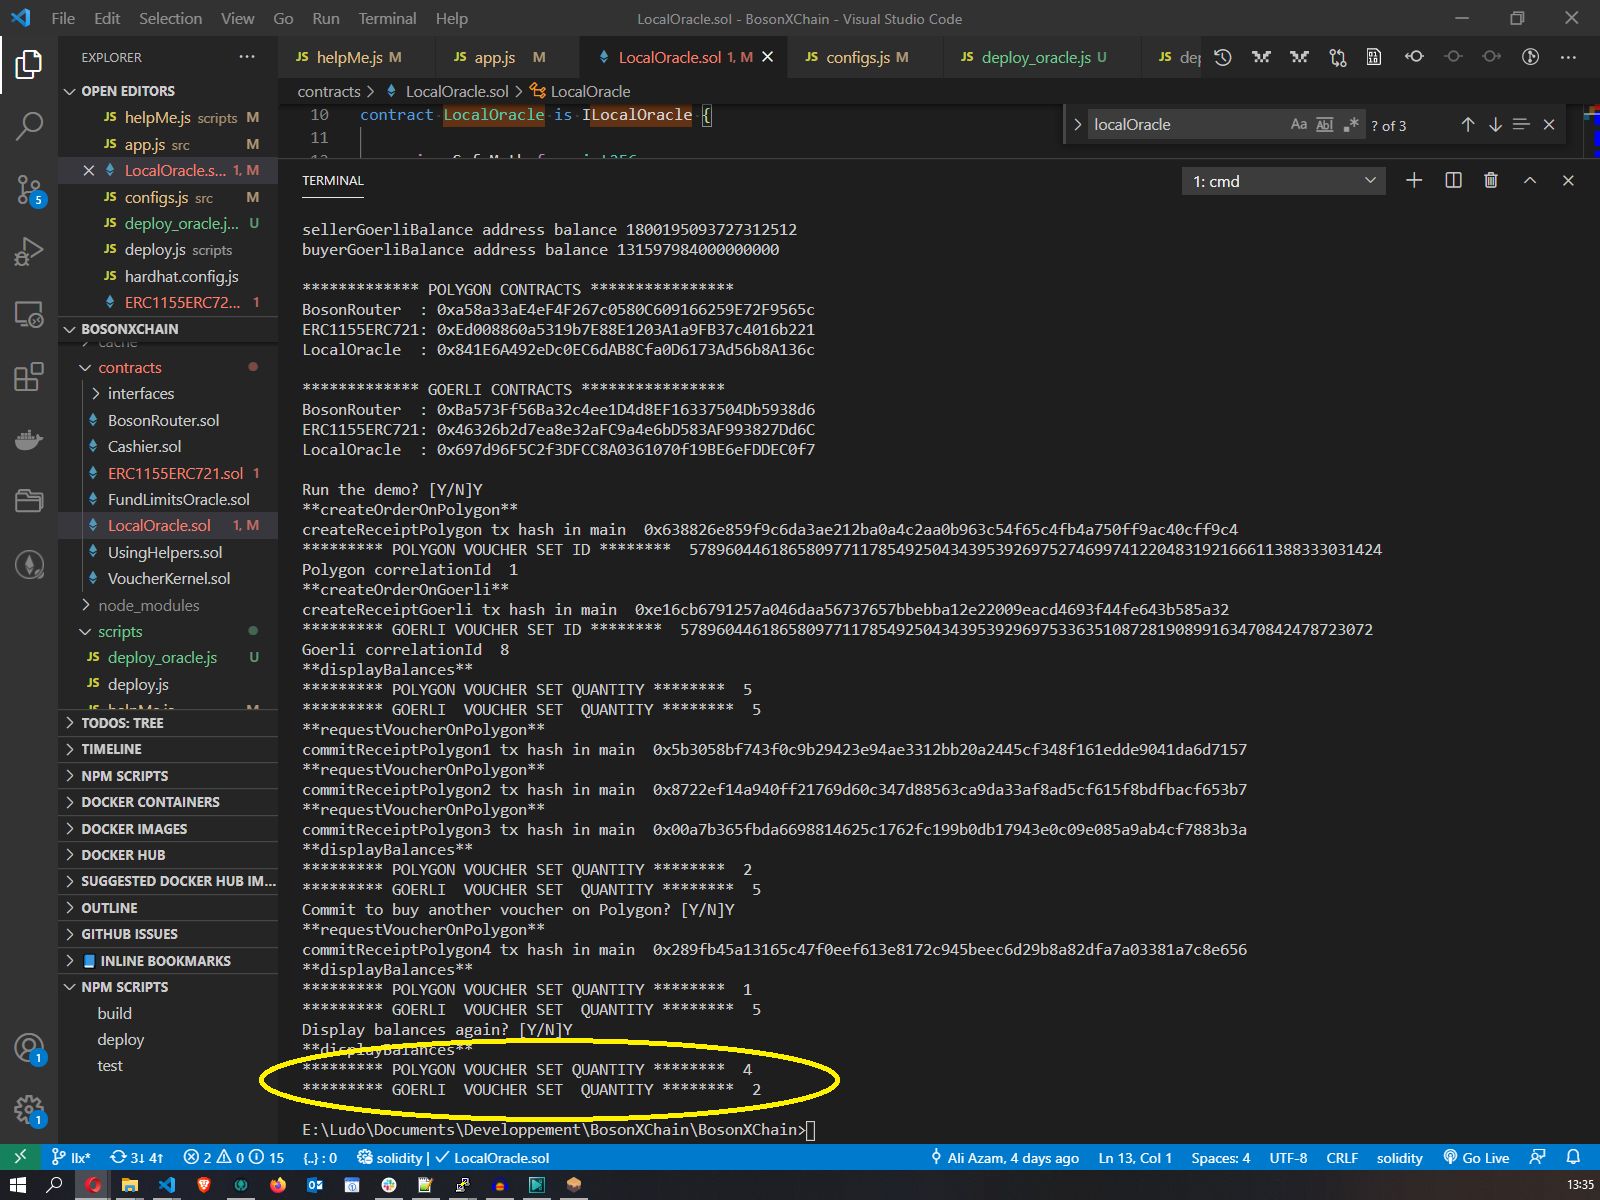Image resolution: width=1600 pixels, height=1200 pixels.
Task: Switch to the deploy_oracle.js tab
Action: [1041, 57]
